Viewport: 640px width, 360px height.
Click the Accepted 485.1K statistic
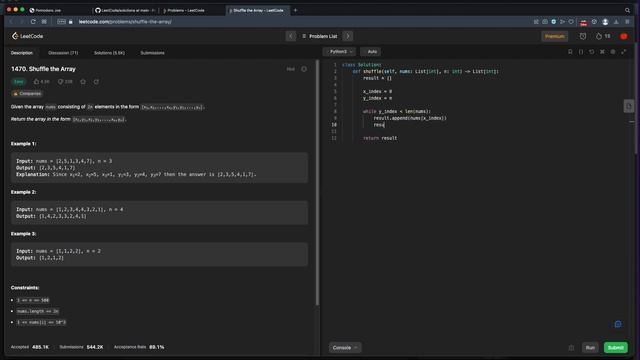tap(29, 347)
